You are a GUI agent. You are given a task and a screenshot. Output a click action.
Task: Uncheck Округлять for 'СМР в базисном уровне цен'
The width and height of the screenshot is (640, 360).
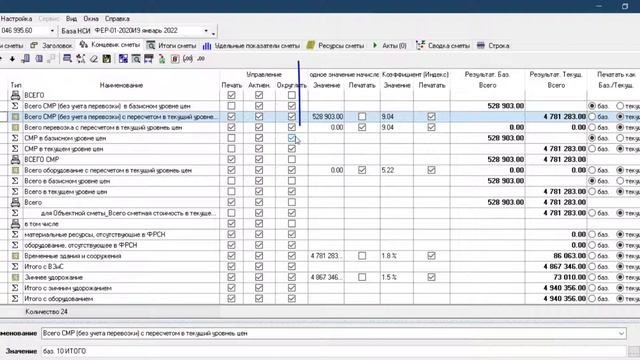point(291,138)
